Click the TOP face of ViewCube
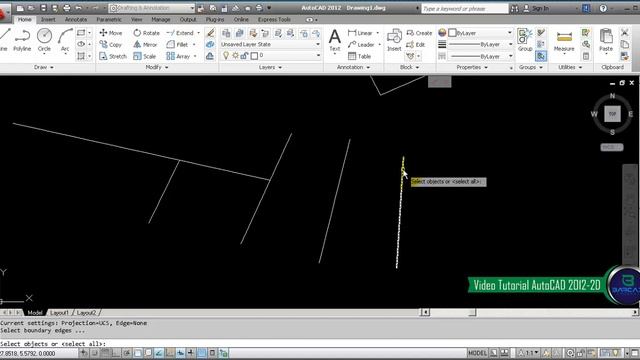The image size is (640, 360). coord(612,114)
